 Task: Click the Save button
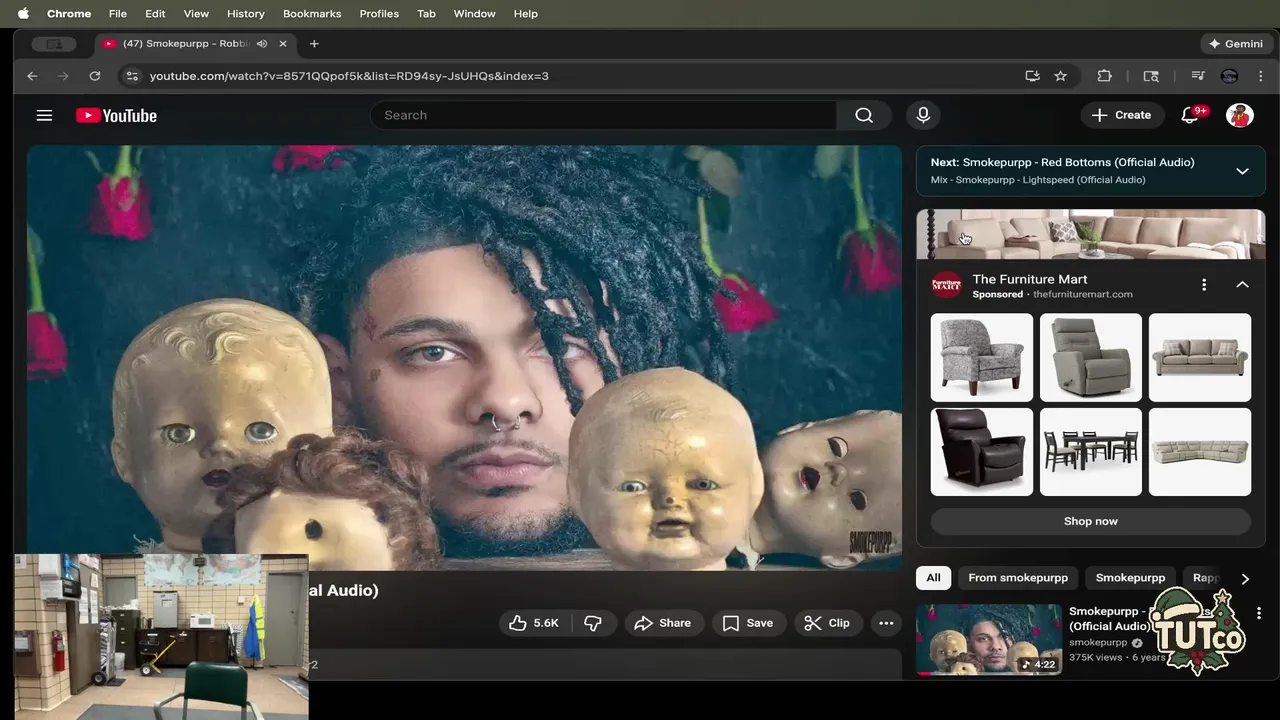click(x=748, y=623)
